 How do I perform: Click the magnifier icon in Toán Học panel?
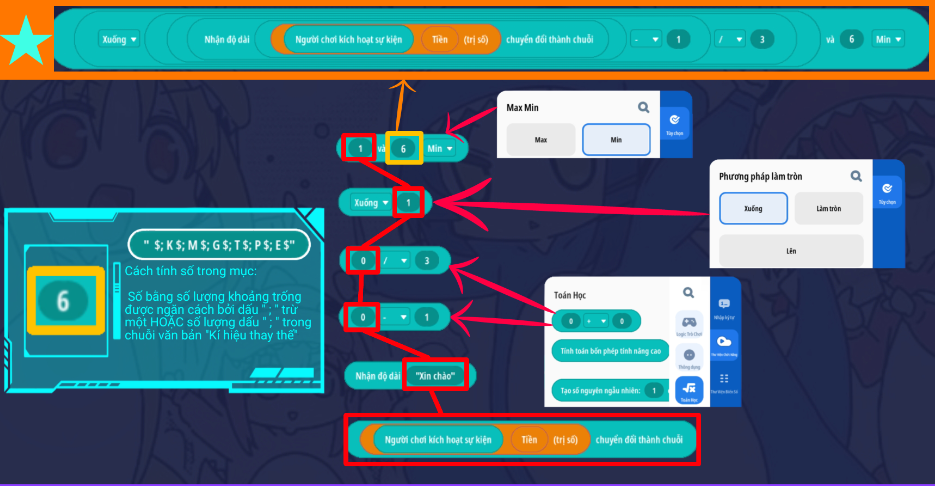pos(688,293)
